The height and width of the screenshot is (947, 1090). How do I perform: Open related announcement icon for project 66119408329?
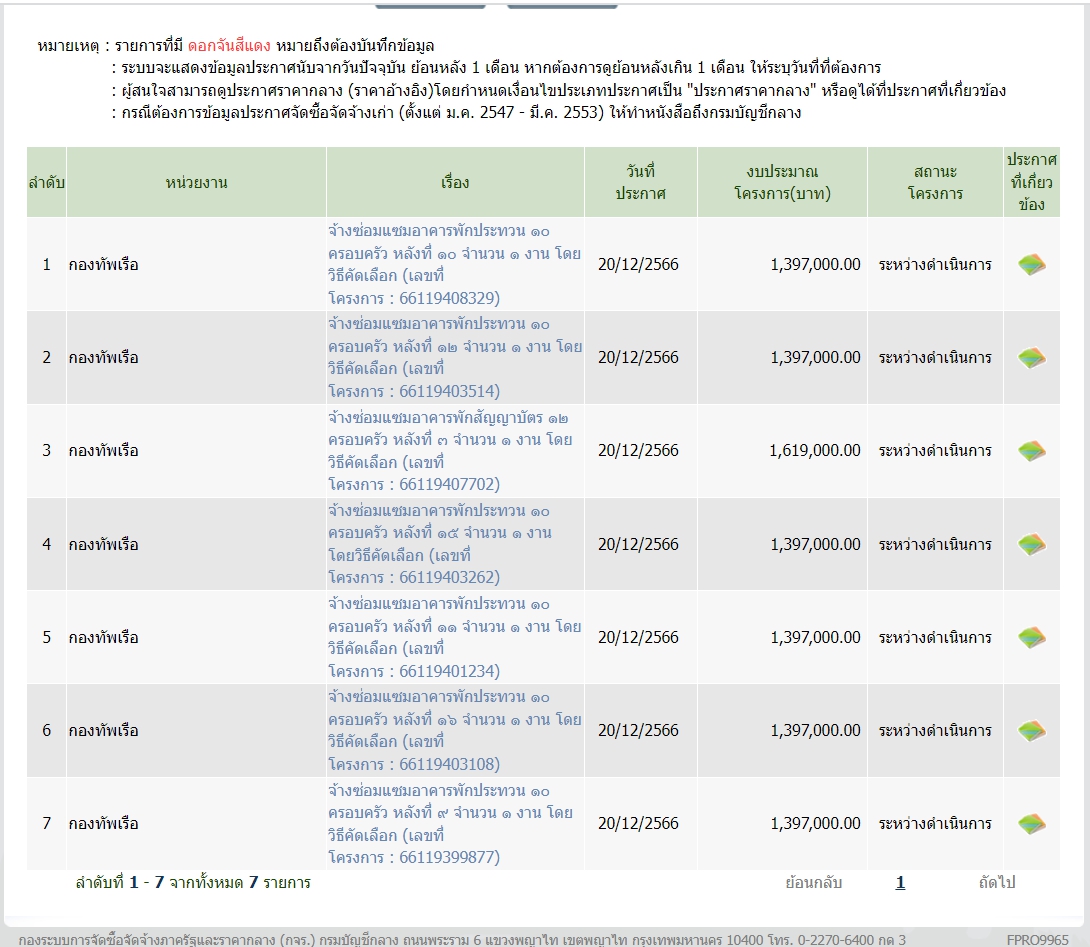point(1032,264)
